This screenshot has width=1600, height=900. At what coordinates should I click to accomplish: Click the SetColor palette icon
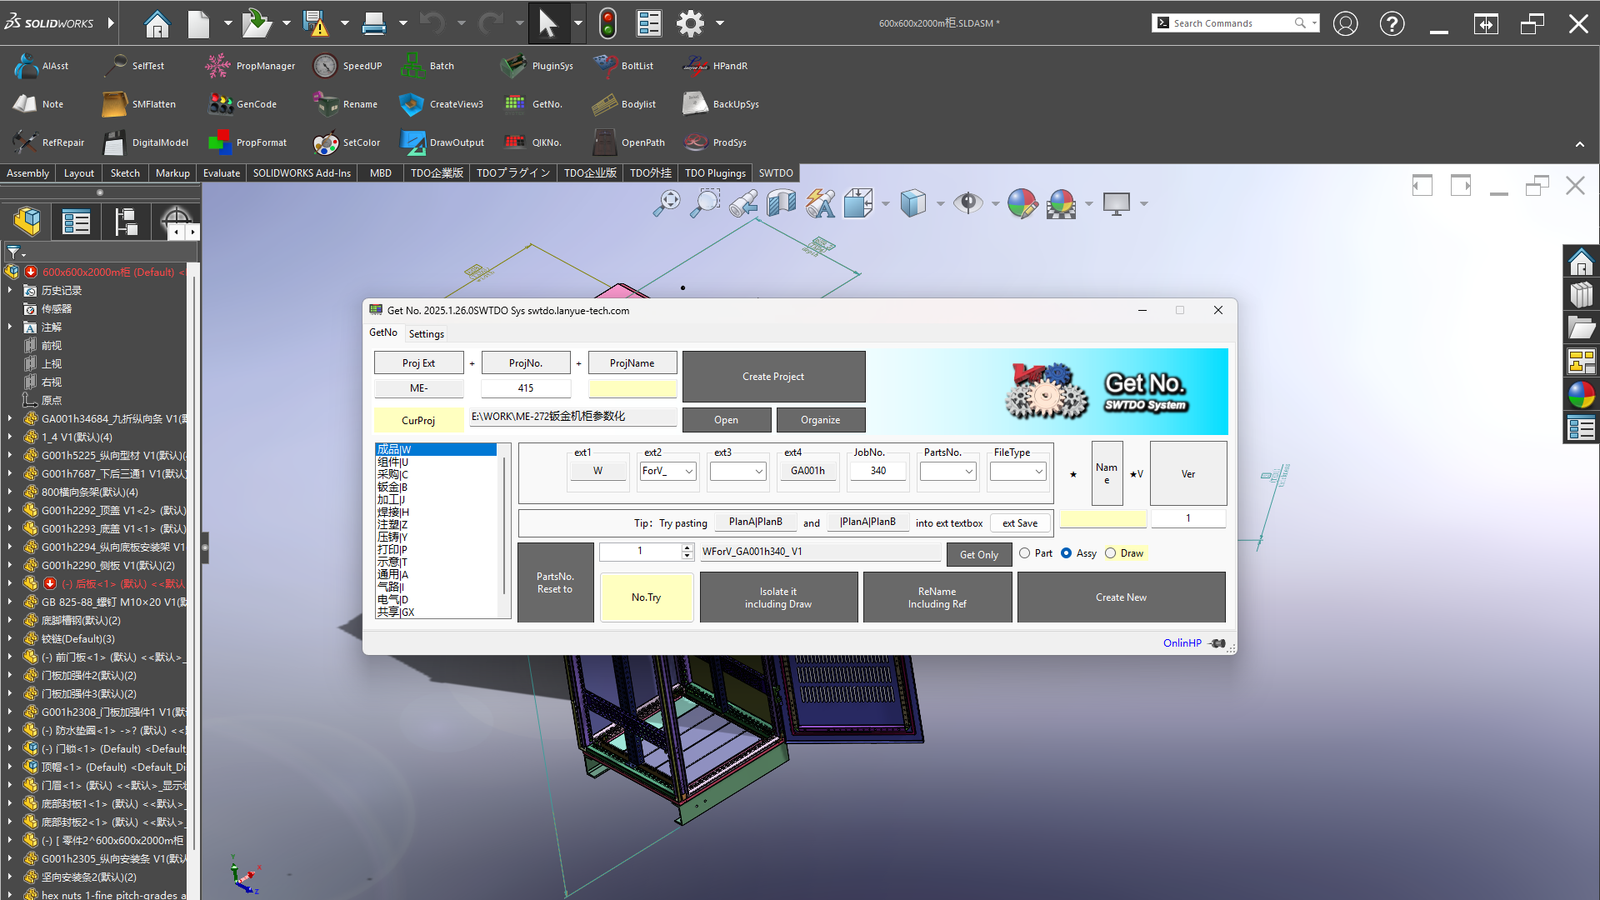coord(326,143)
